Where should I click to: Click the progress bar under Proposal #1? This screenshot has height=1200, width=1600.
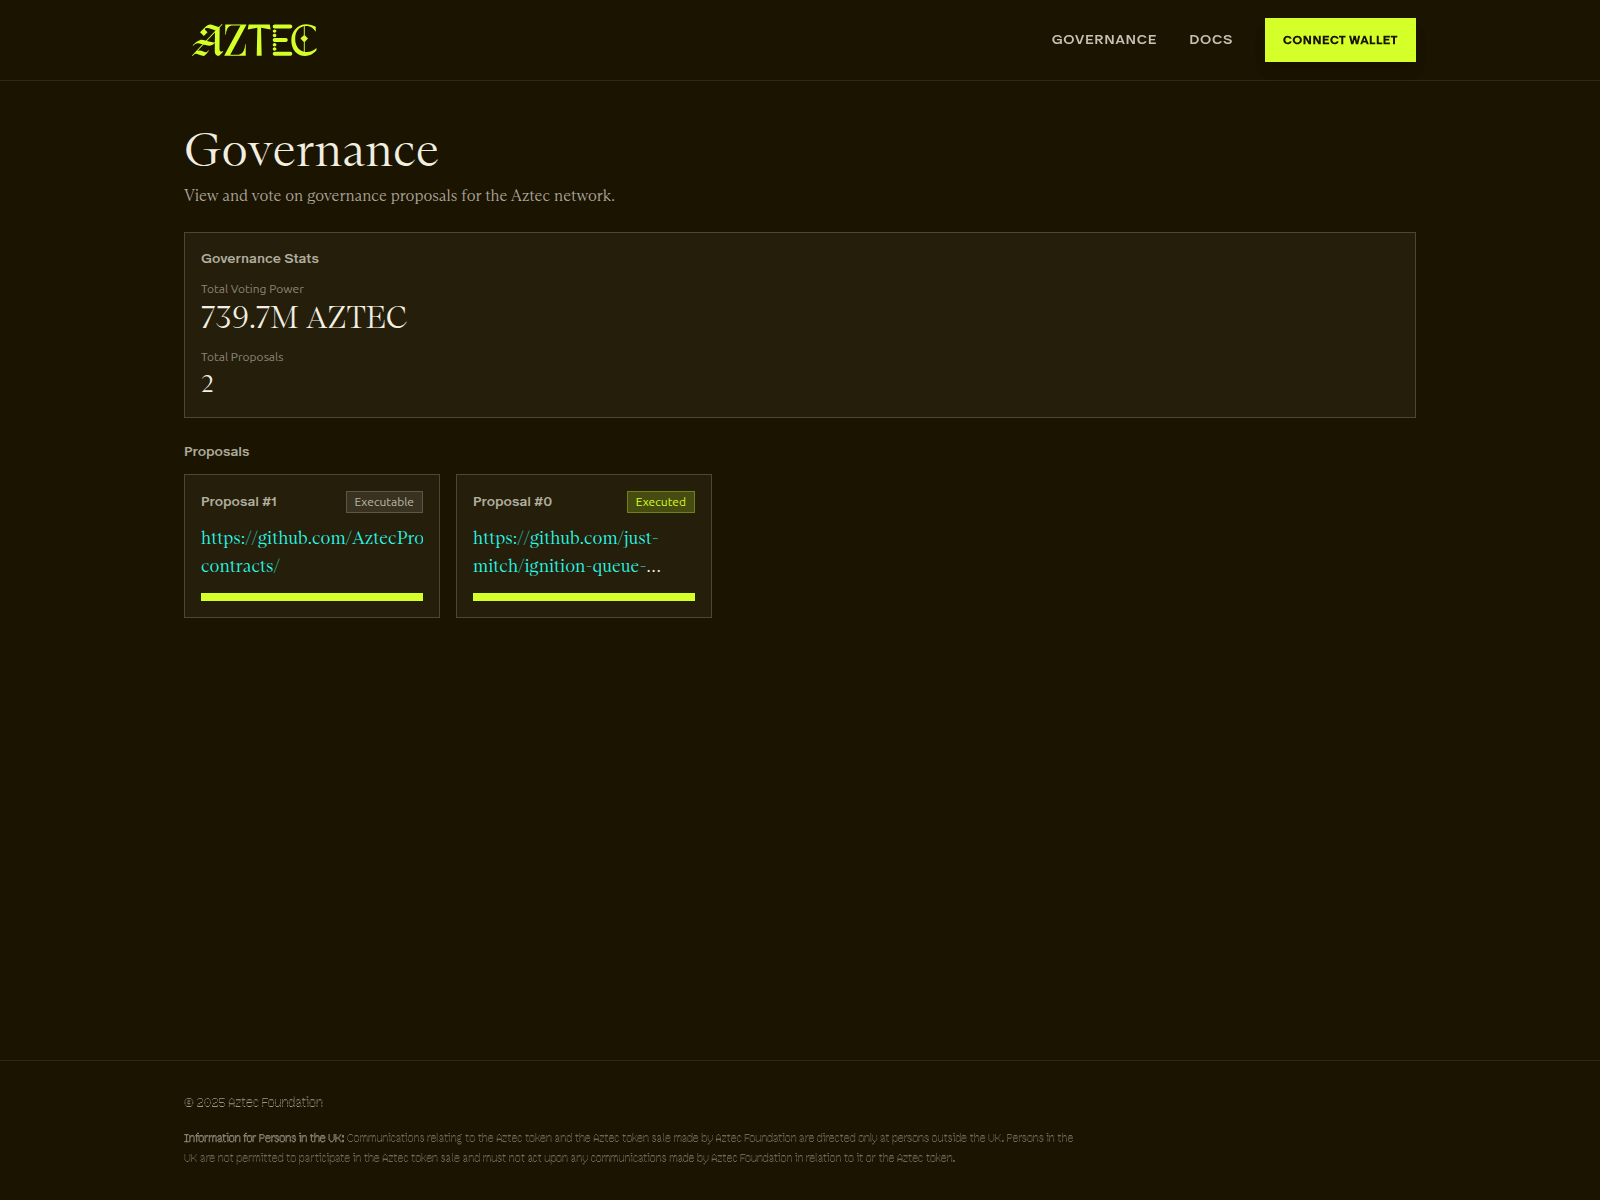[x=312, y=596]
